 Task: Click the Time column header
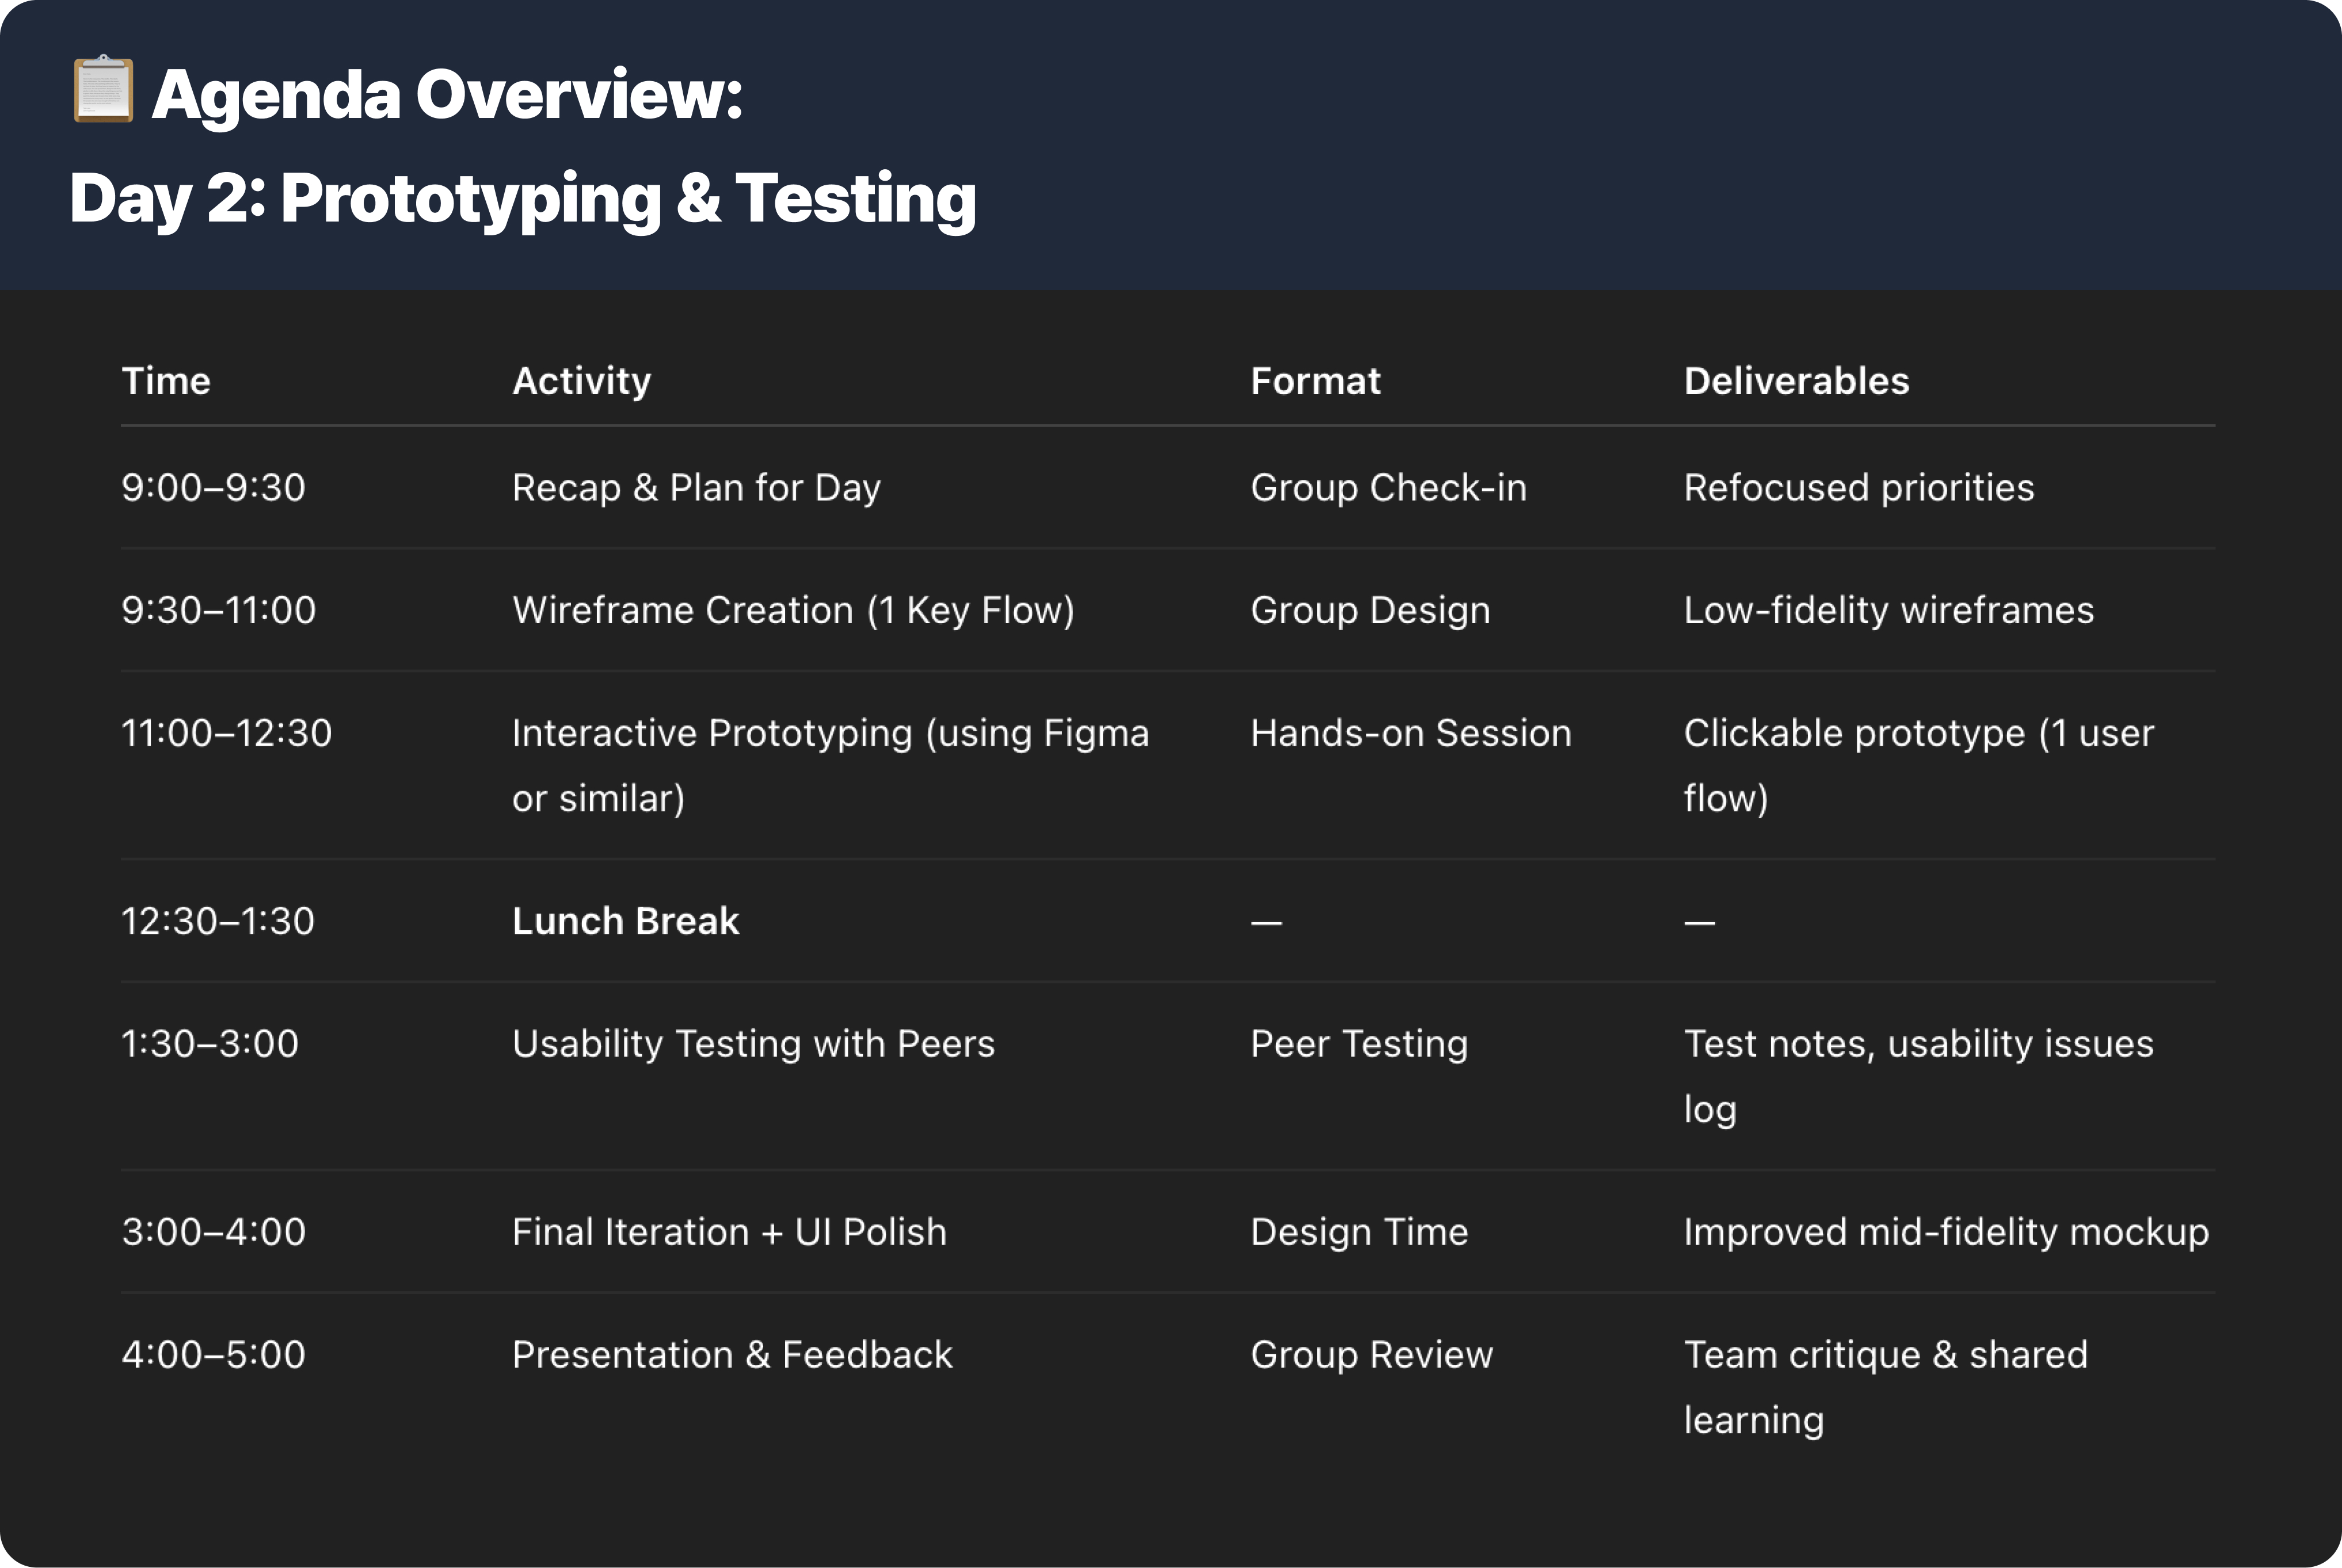point(166,381)
